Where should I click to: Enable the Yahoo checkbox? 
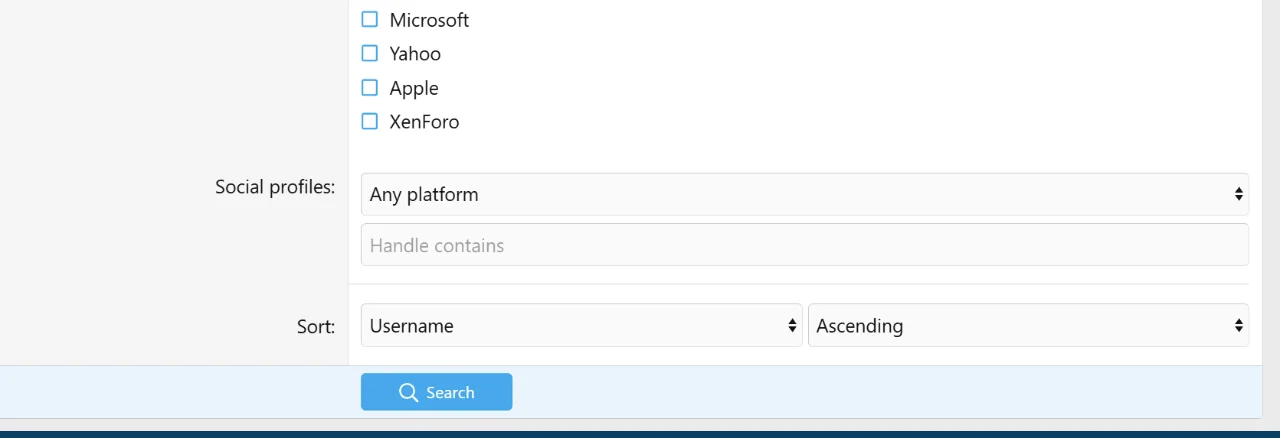(x=370, y=53)
